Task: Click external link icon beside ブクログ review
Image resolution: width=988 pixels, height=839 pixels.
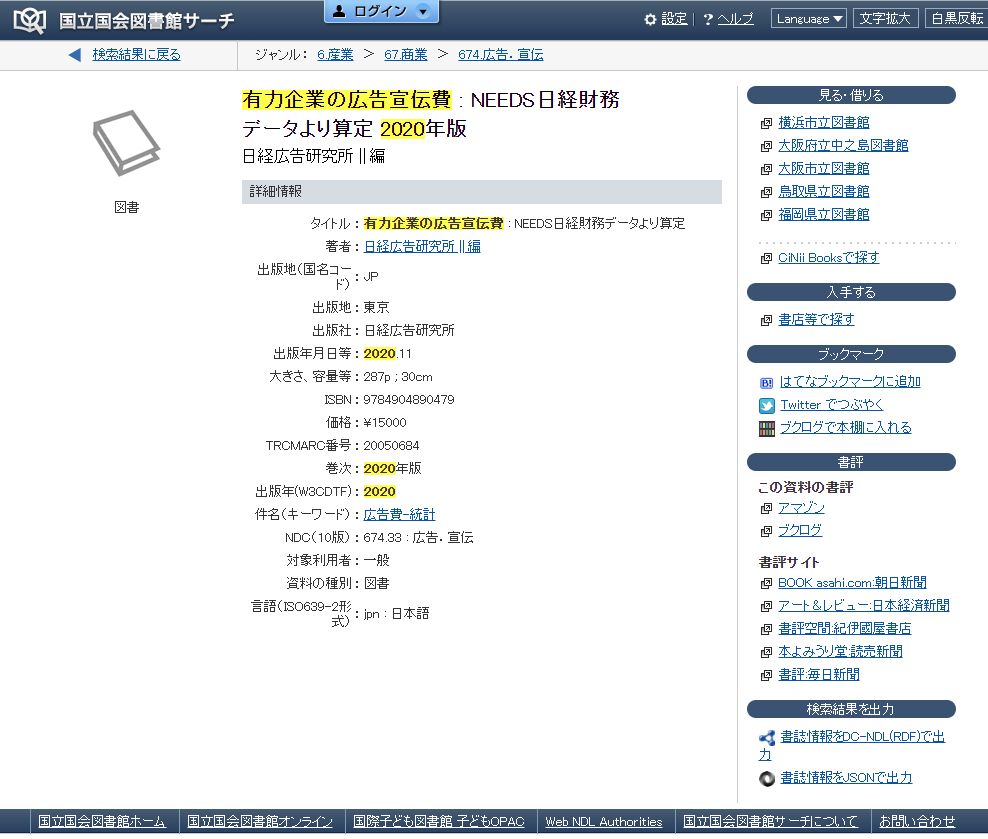Action: click(x=766, y=531)
